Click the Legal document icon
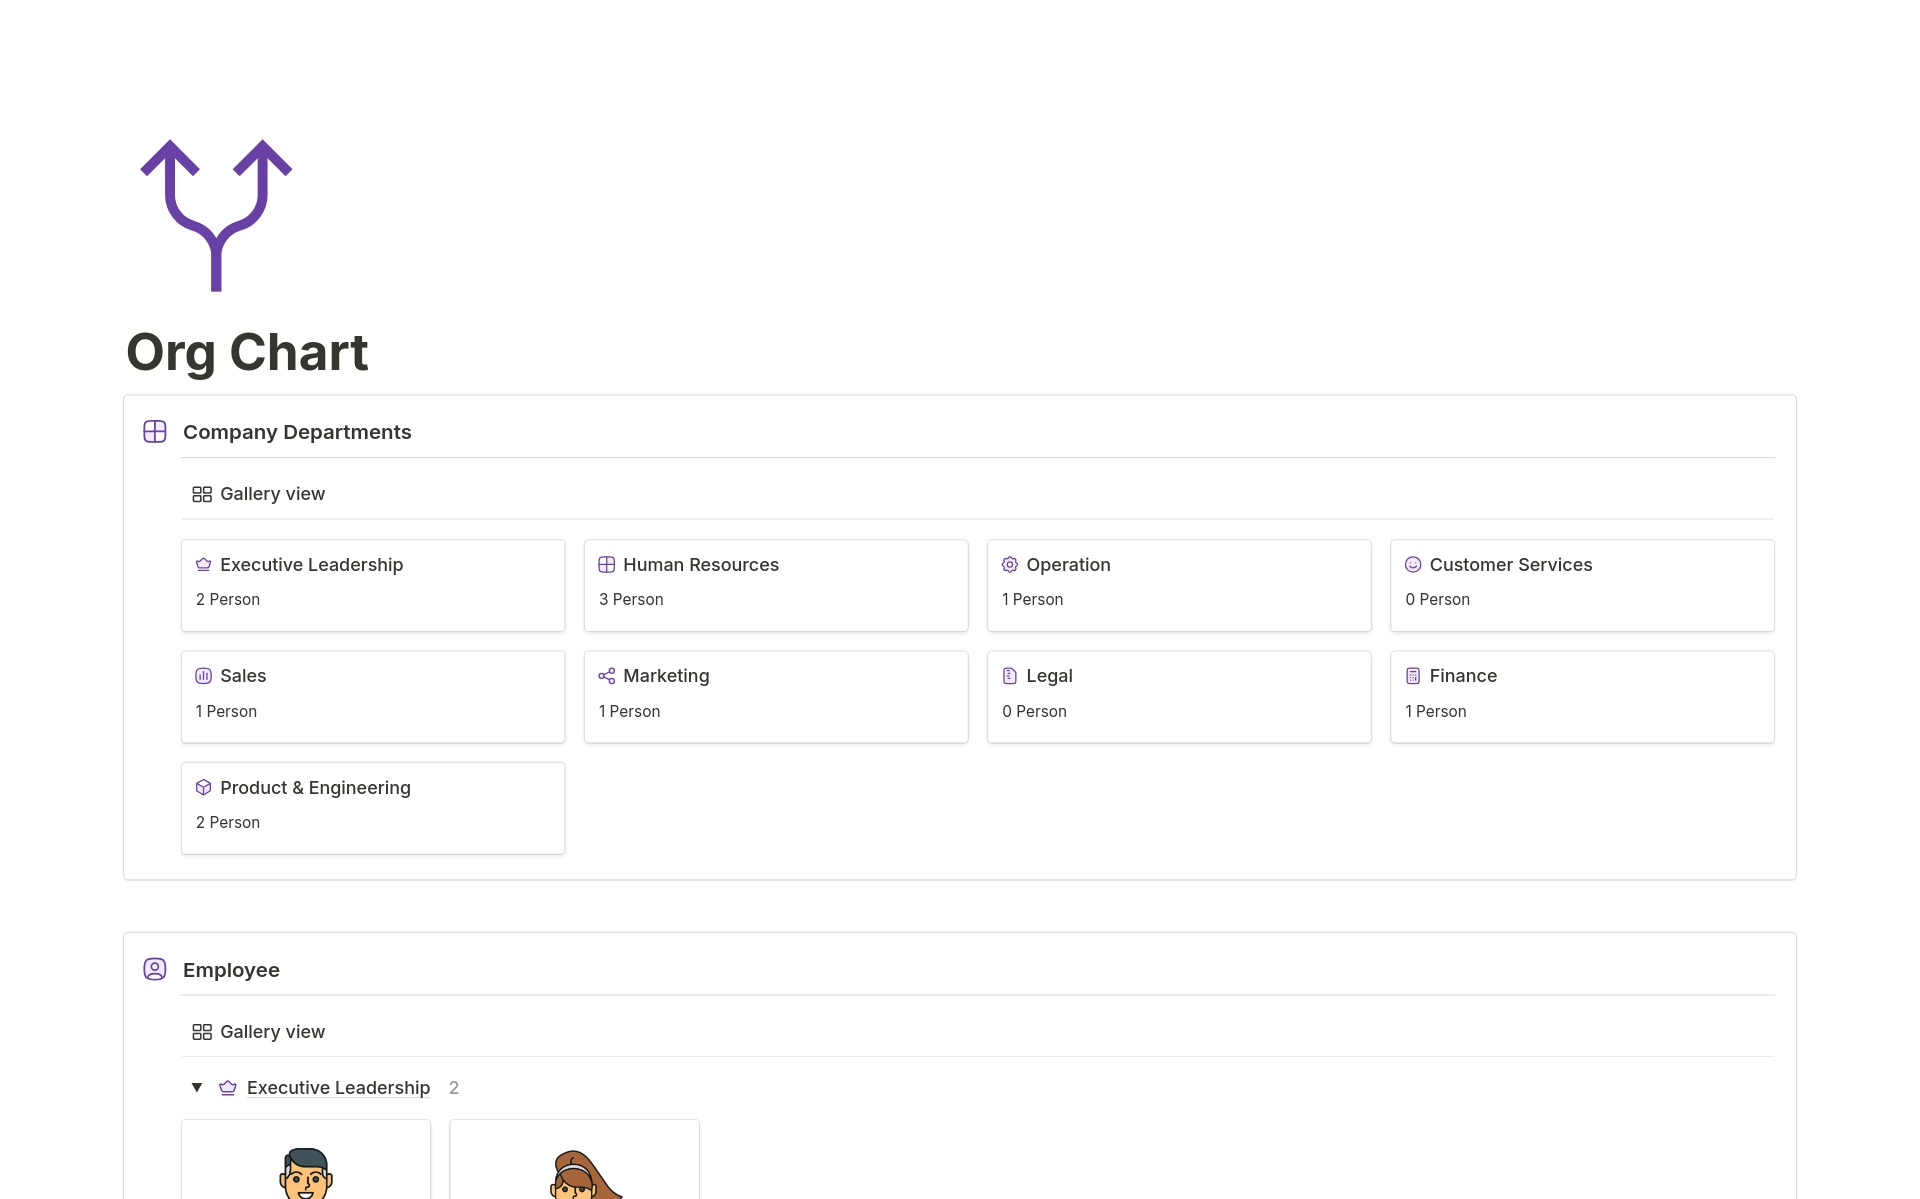 coord(1010,676)
